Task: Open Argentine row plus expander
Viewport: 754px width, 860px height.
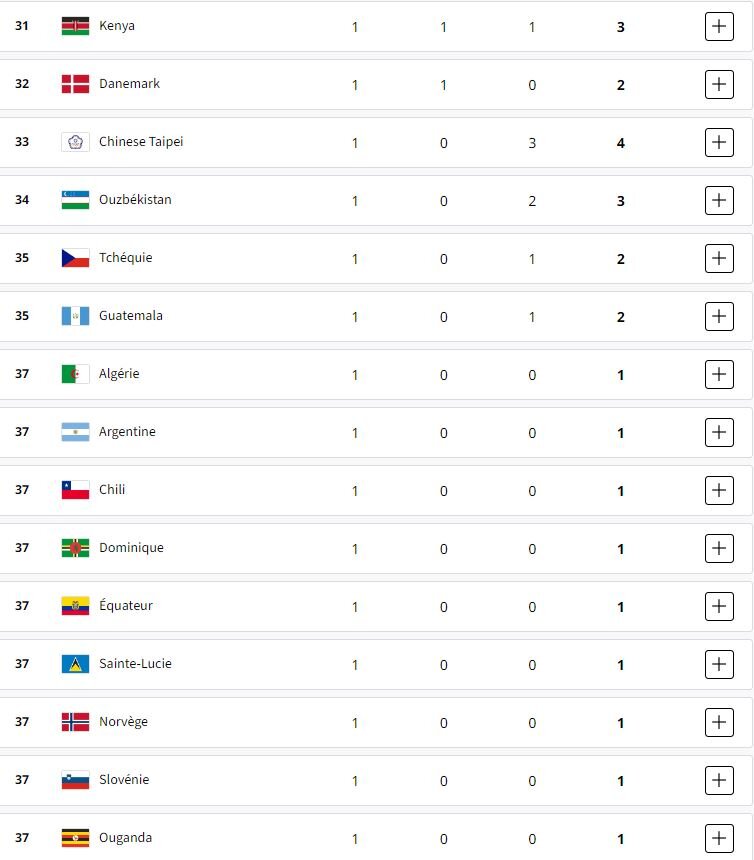Action: tap(719, 433)
